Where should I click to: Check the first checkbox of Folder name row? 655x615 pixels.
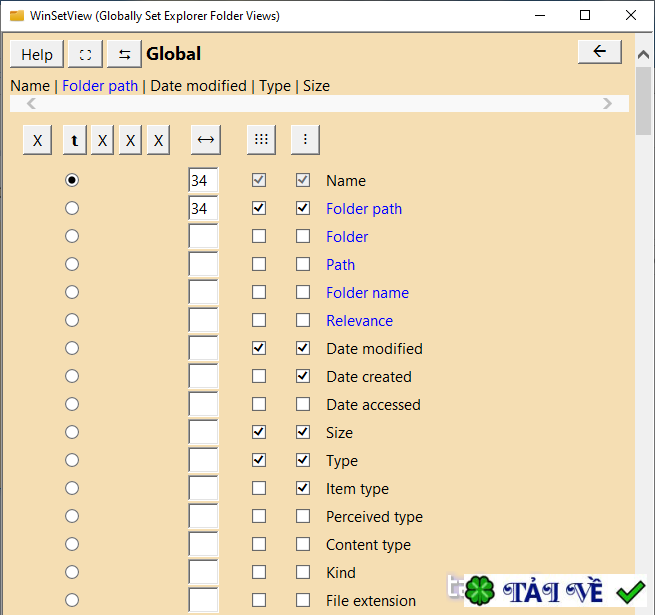(259, 292)
